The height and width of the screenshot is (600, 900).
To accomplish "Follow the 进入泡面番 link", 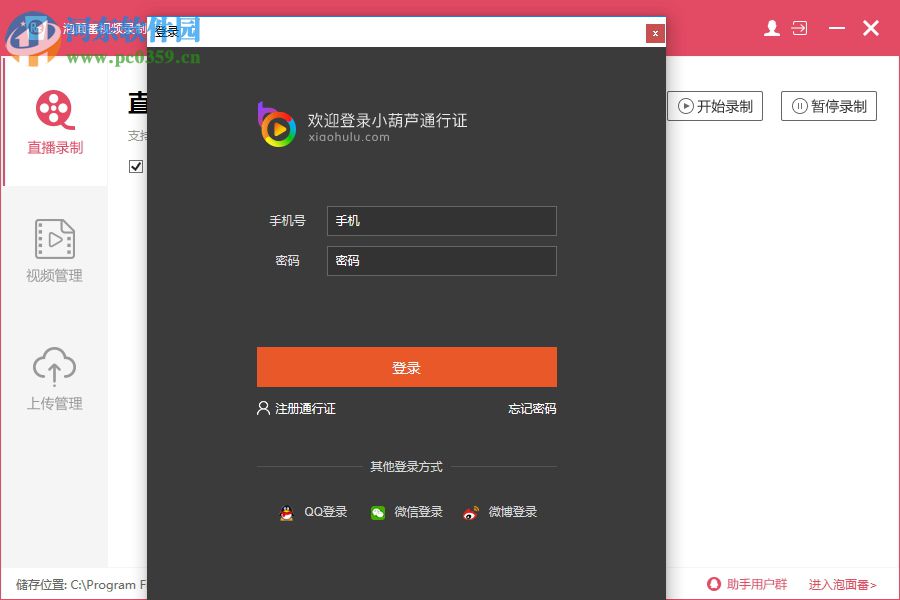I will [x=841, y=584].
